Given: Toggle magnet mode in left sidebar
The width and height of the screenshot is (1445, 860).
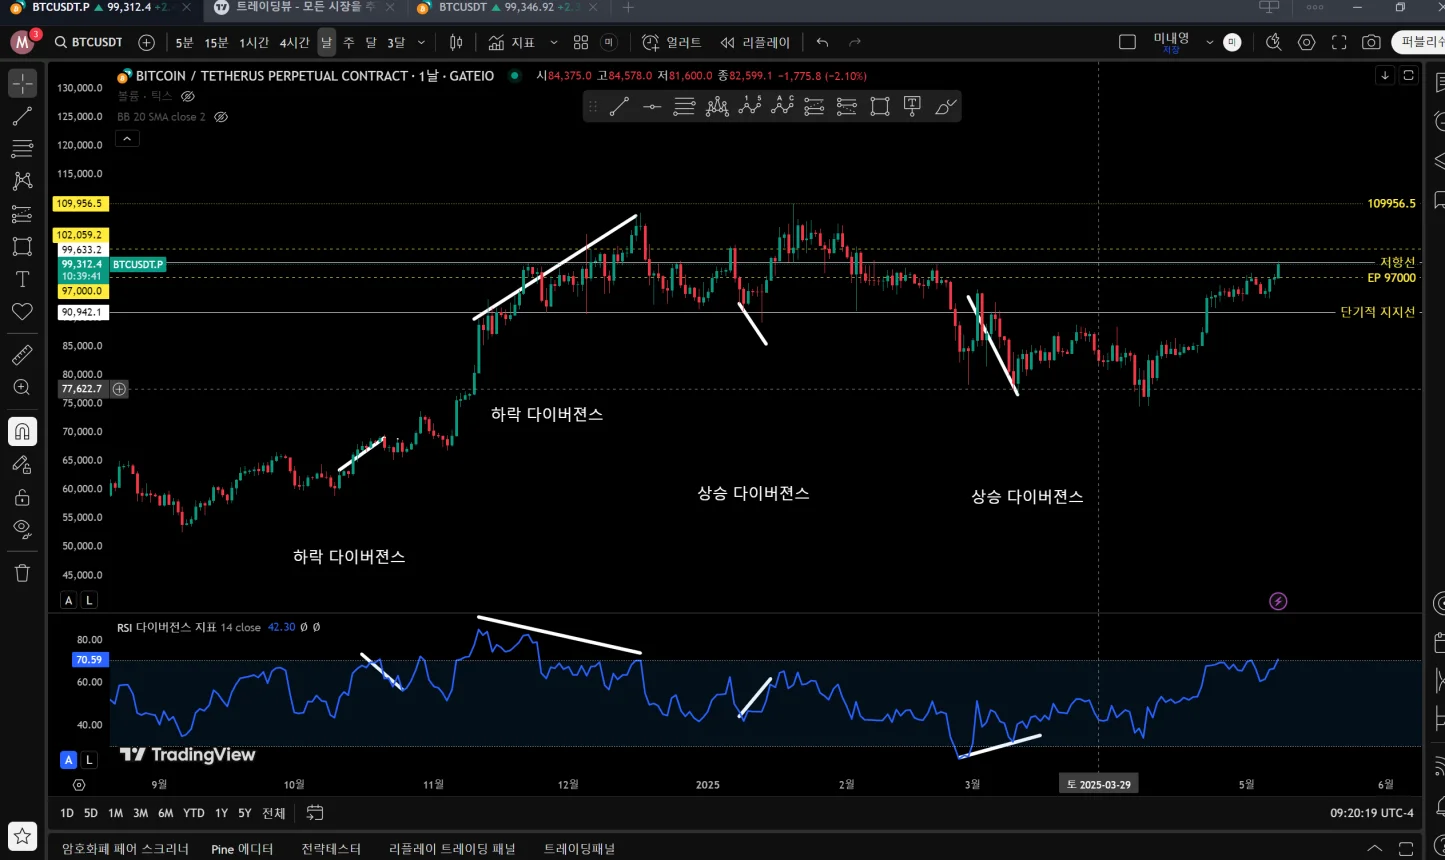Looking at the screenshot, I should (22, 431).
